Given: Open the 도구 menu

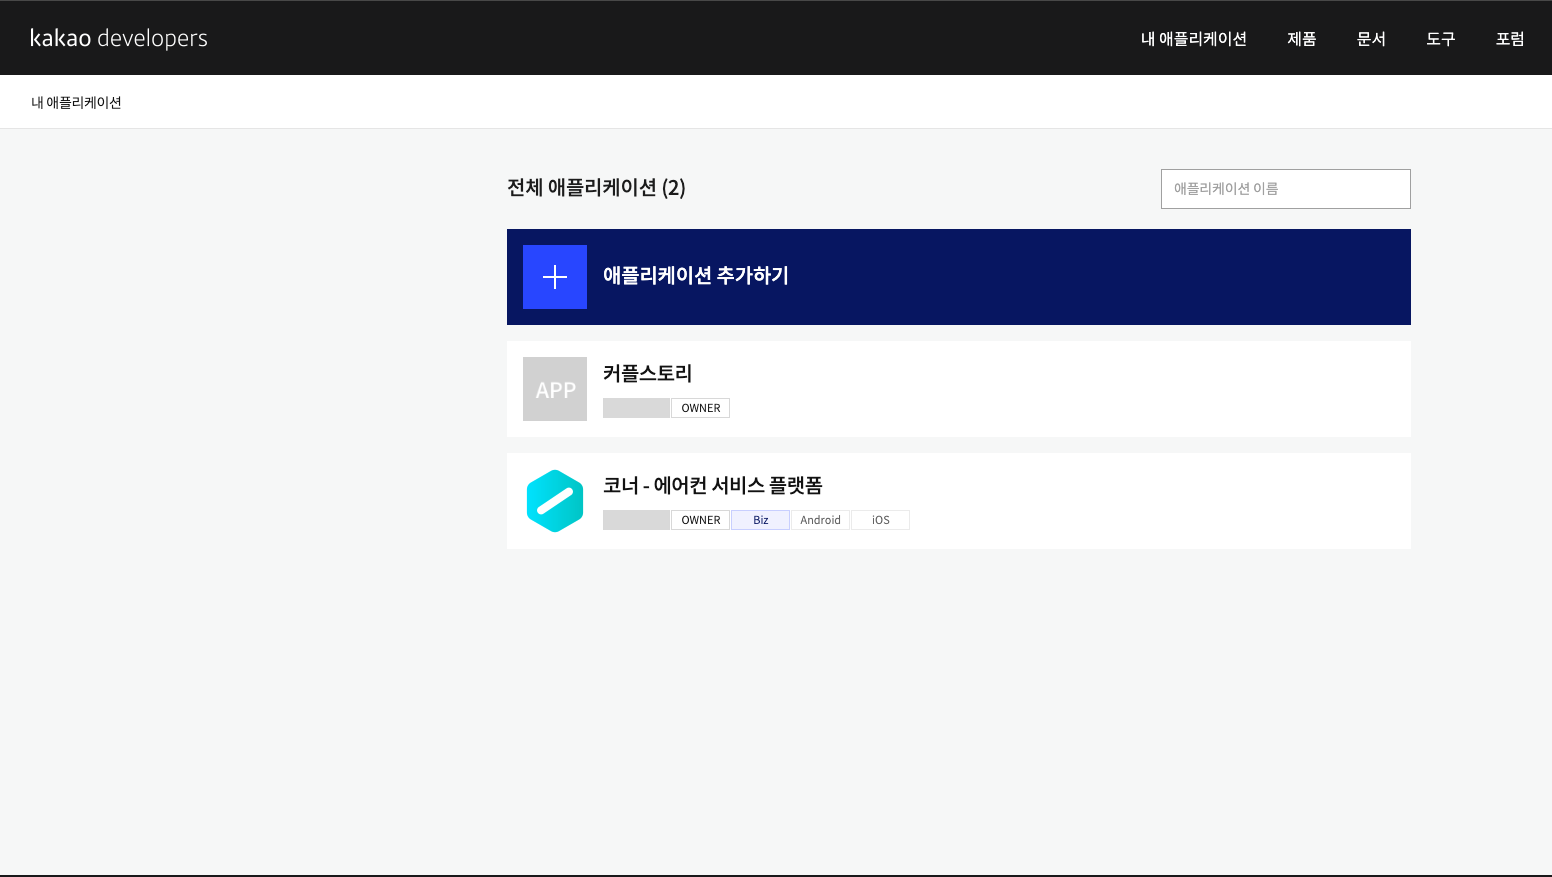Looking at the screenshot, I should (1441, 39).
